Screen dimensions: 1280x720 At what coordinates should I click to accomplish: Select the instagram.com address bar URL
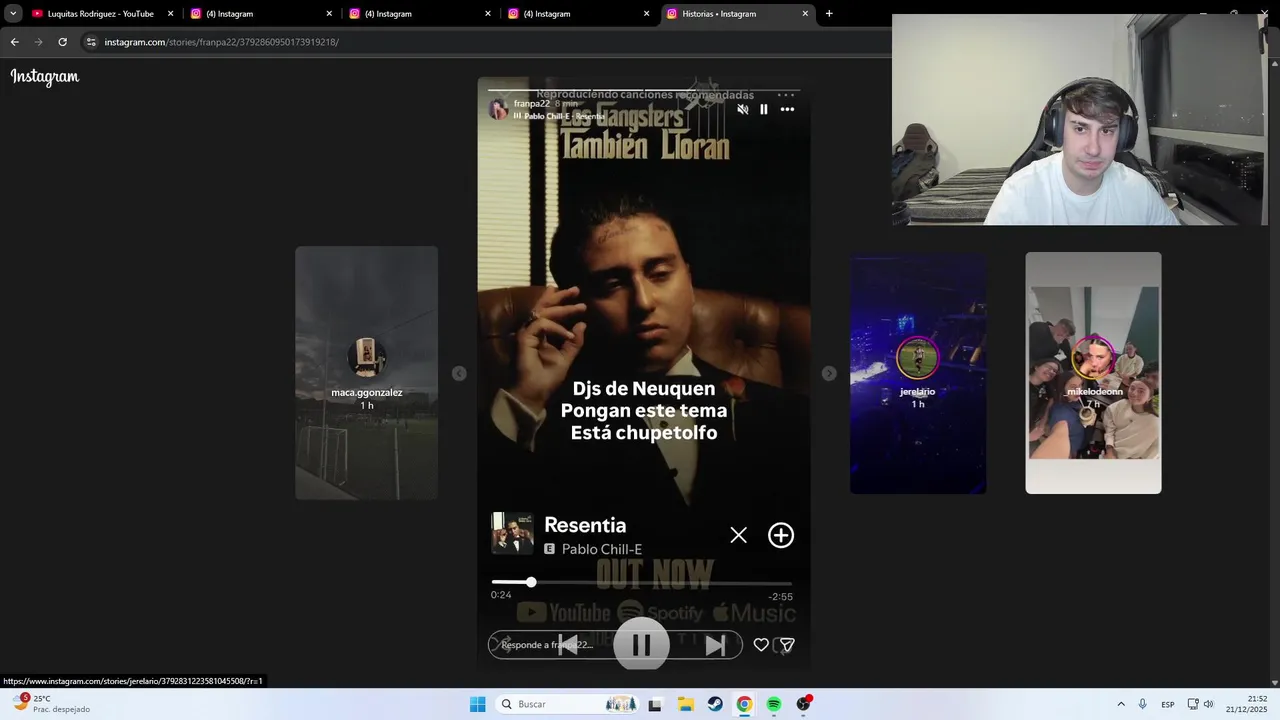click(x=222, y=42)
